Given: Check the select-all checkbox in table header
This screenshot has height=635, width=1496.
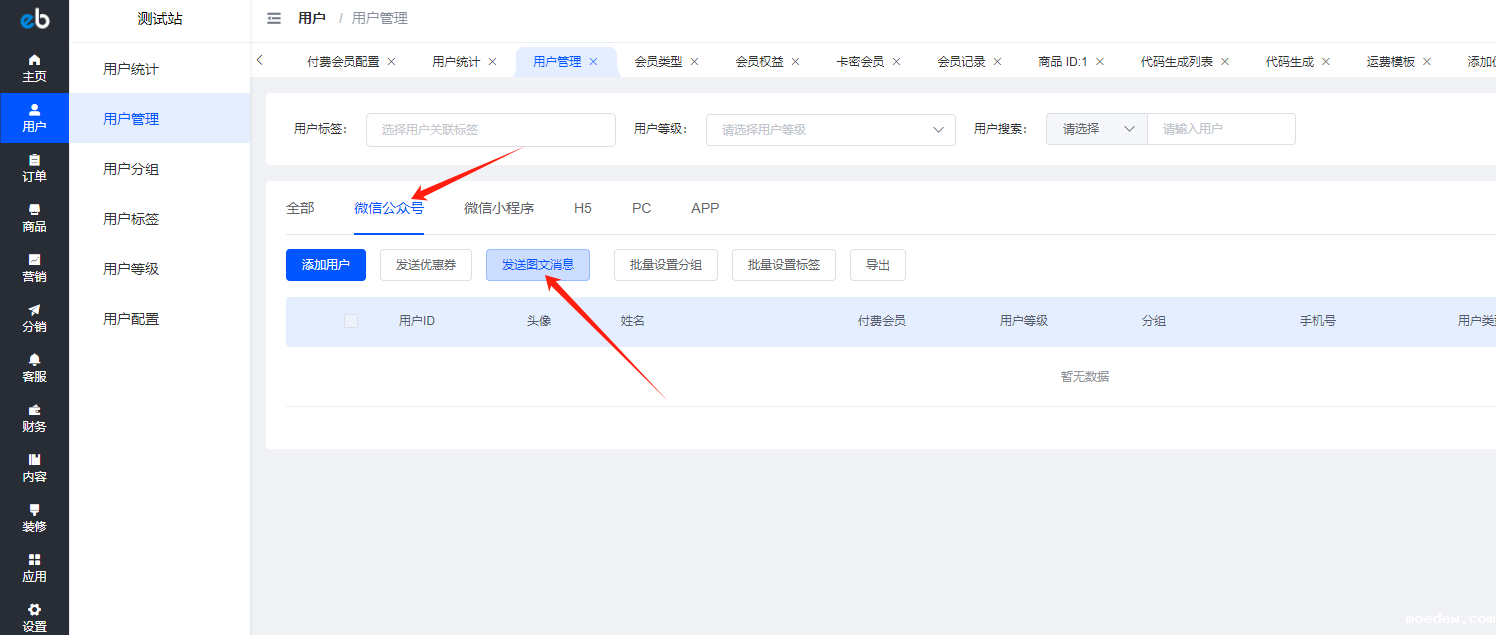Looking at the screenshot, I should pos(351,321).
